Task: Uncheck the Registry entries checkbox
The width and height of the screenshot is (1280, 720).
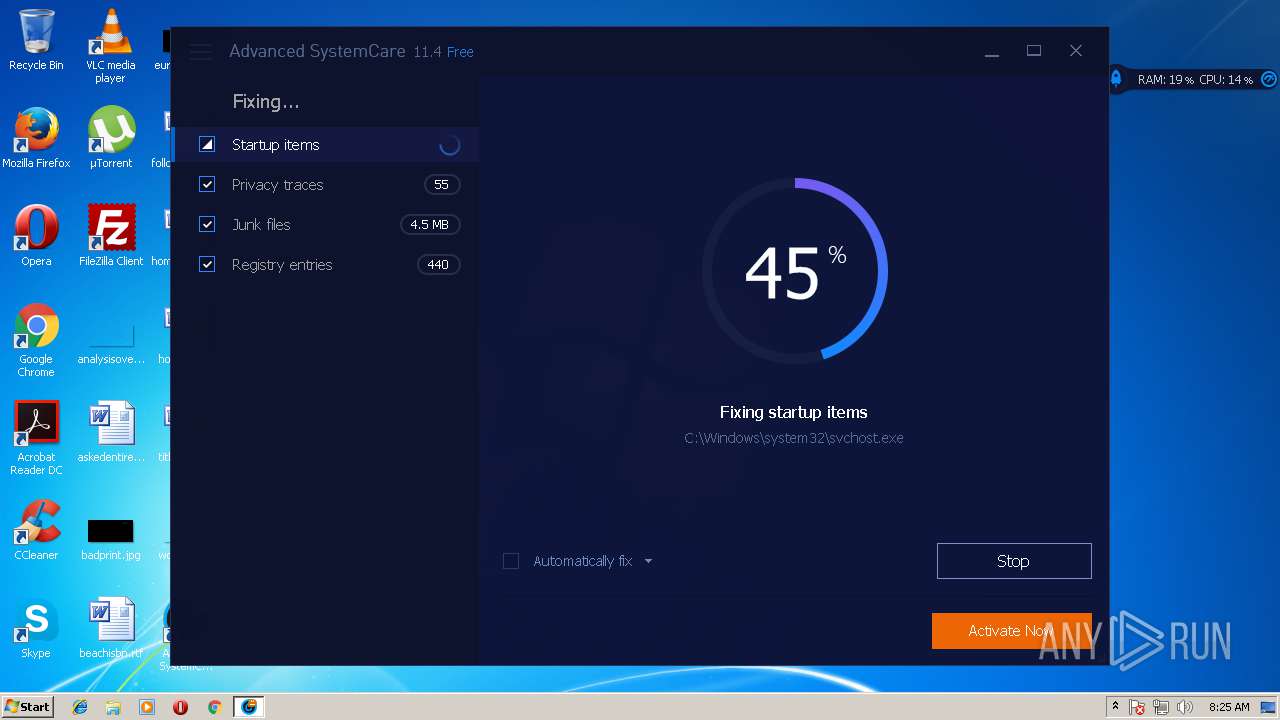Action: pos(207,264)
